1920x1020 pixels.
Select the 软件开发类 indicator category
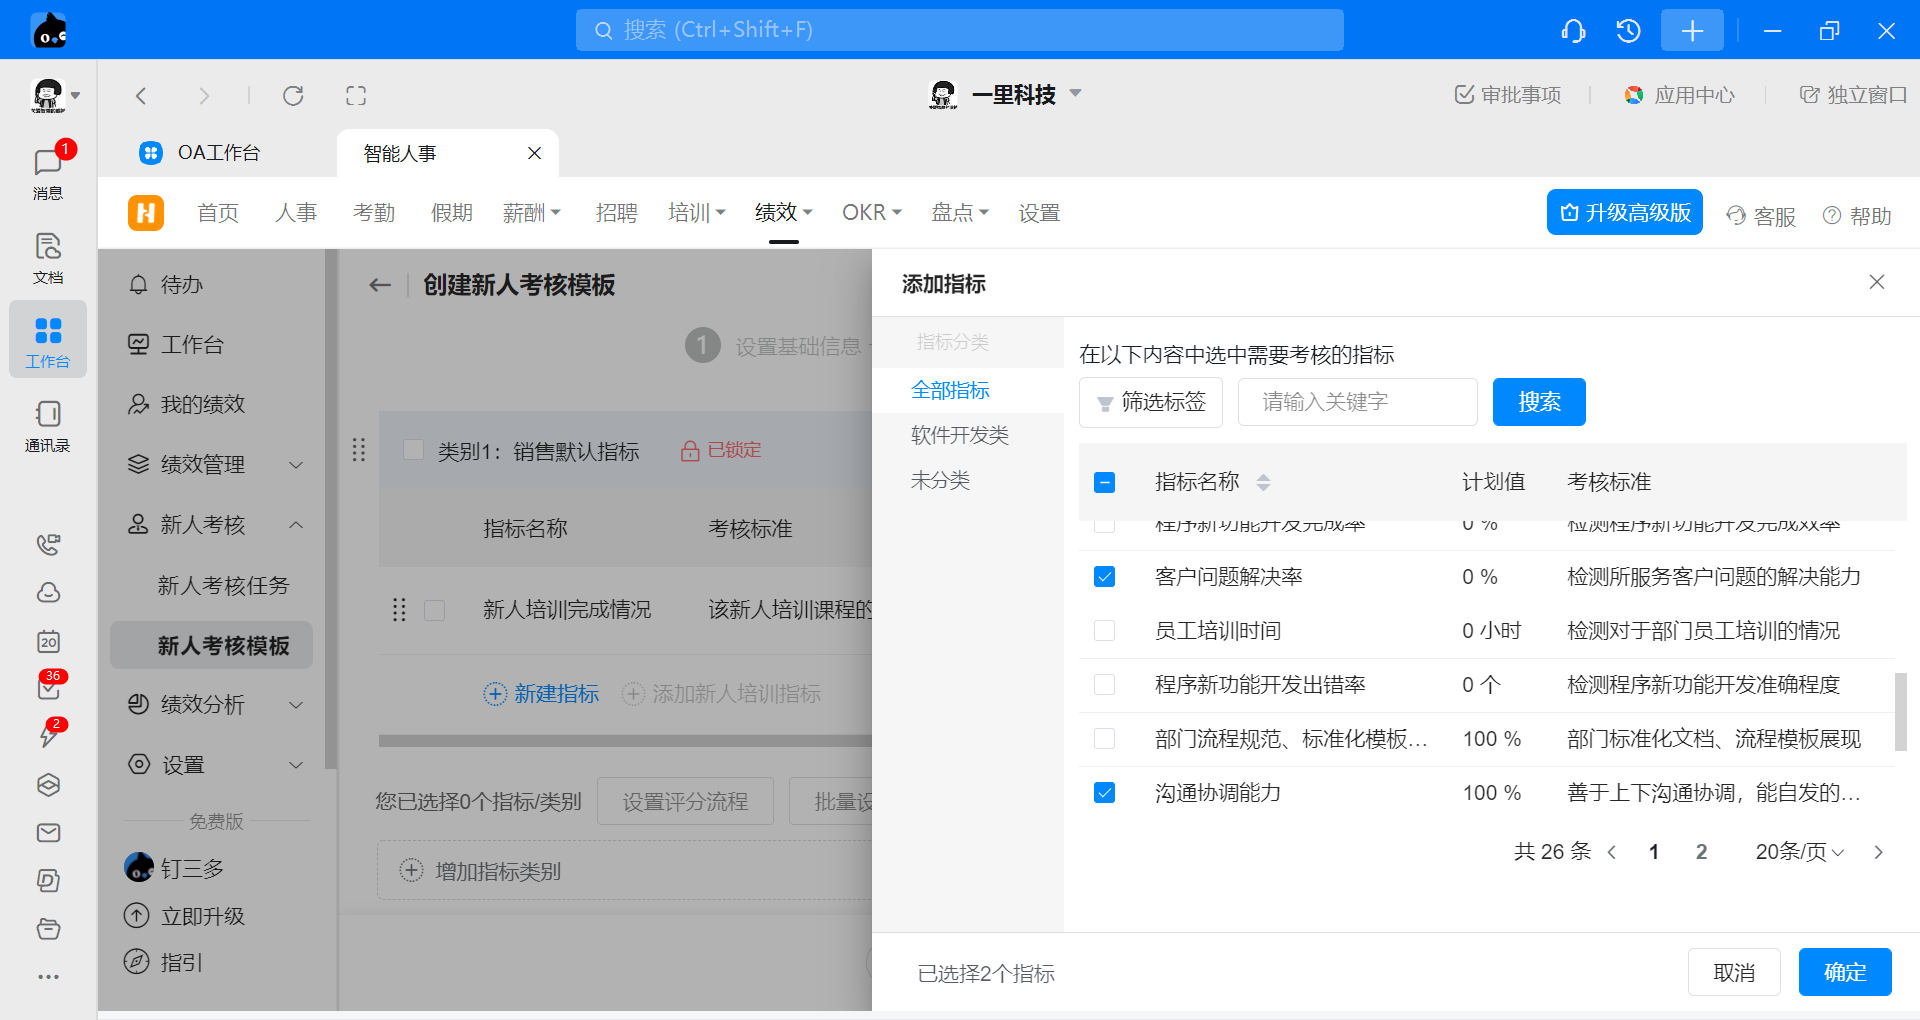tap(959, 435)
